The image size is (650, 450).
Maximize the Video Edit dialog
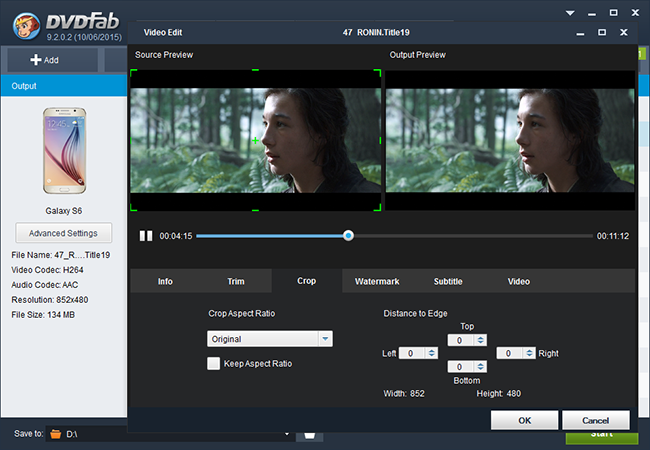click(x=602, y=32)
